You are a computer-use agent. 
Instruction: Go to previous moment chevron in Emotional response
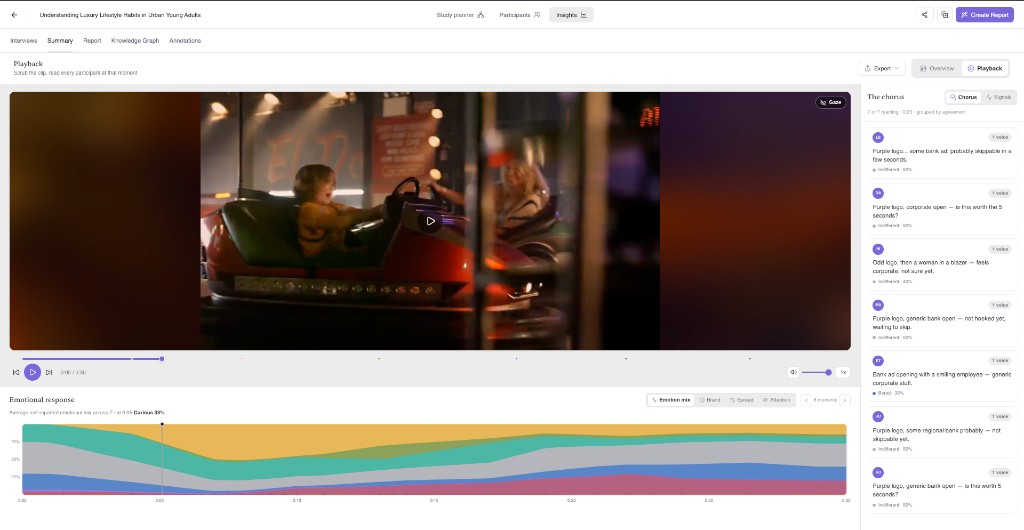pos(806,400)
